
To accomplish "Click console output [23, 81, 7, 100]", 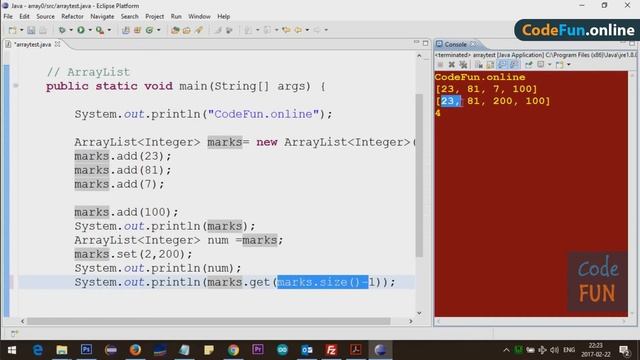I will click(486, 89).
